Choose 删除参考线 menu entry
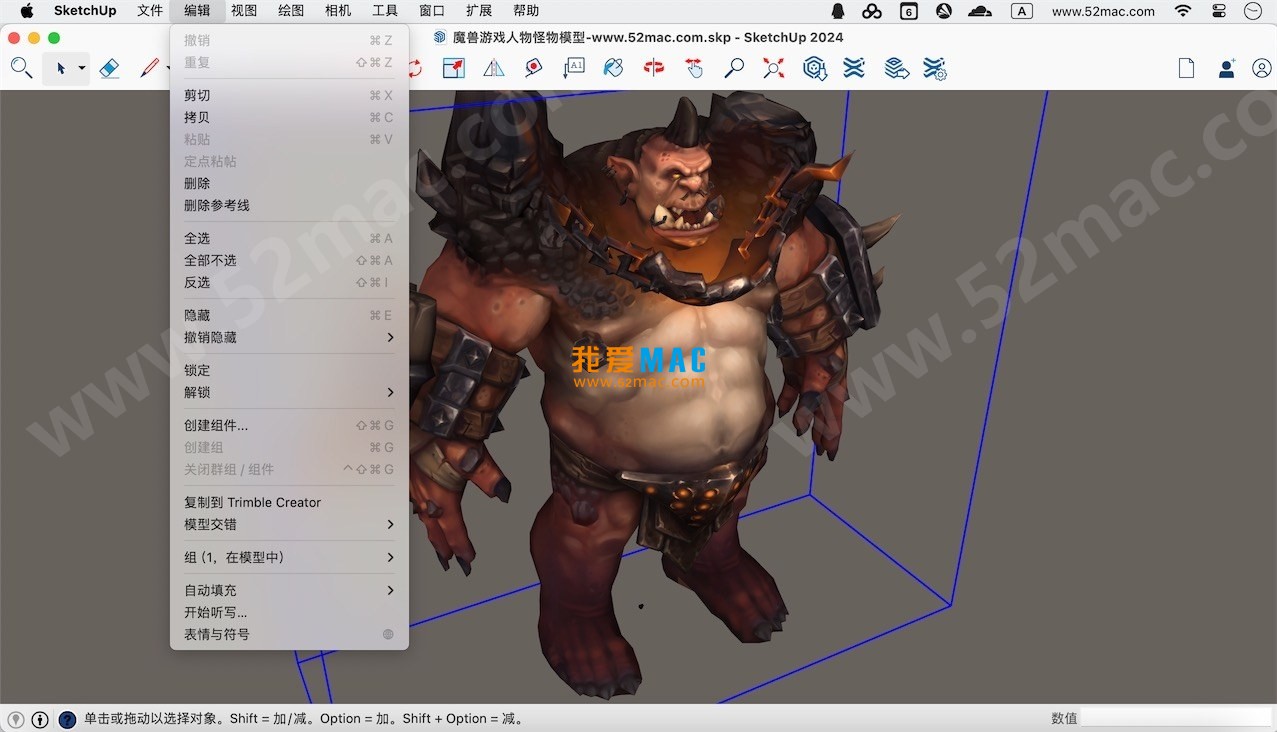 [289, 205]
